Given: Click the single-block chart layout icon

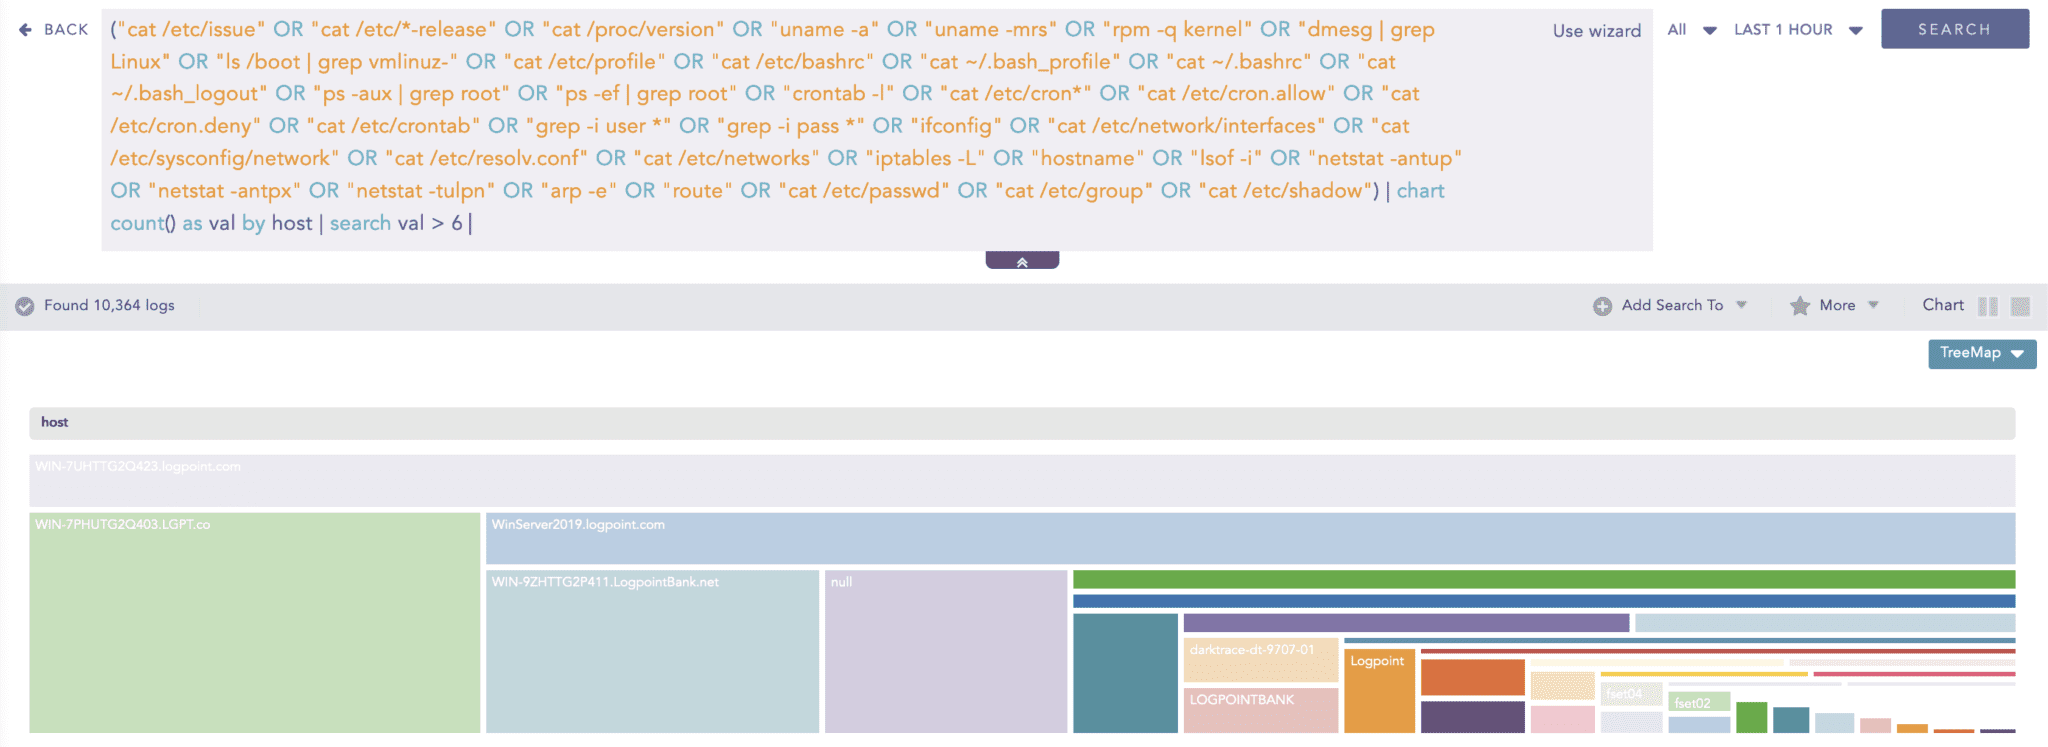Looking at the screenshot, I should click(2020, 306).
